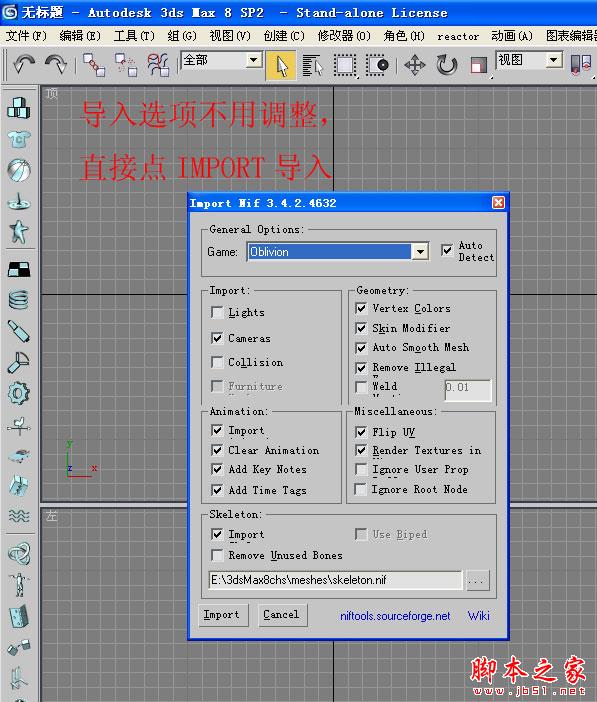Open the 动画(A) menu
This screenshot has height=702, width=597.
(512, 36)
